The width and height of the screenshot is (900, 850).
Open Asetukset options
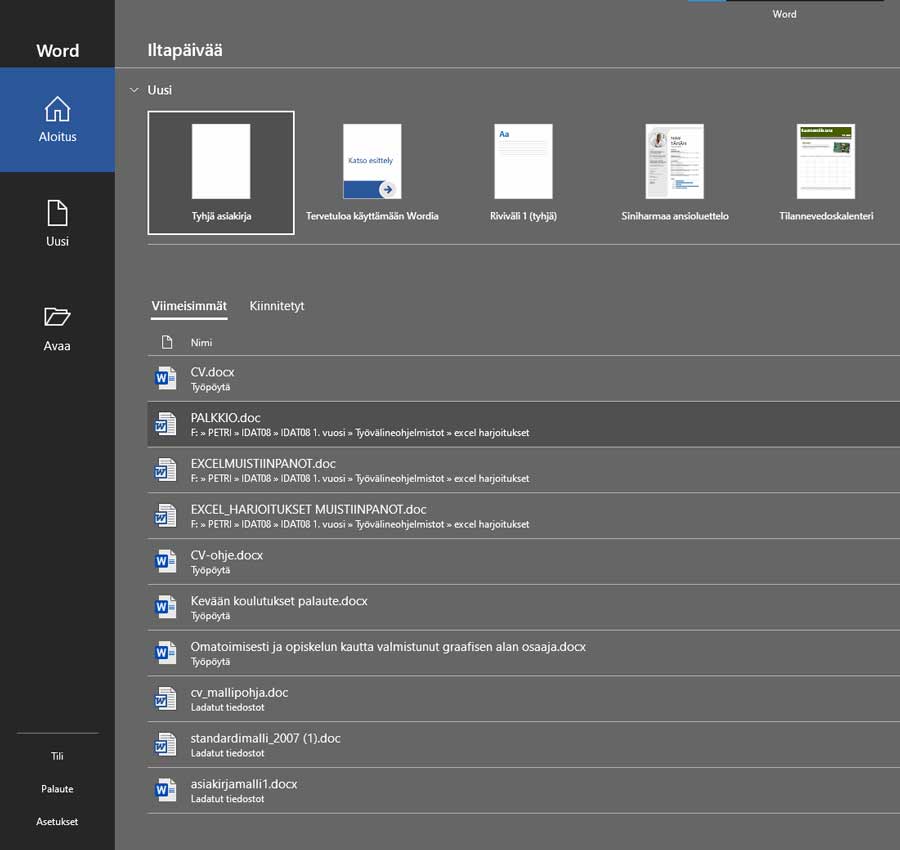pos(57,821)
